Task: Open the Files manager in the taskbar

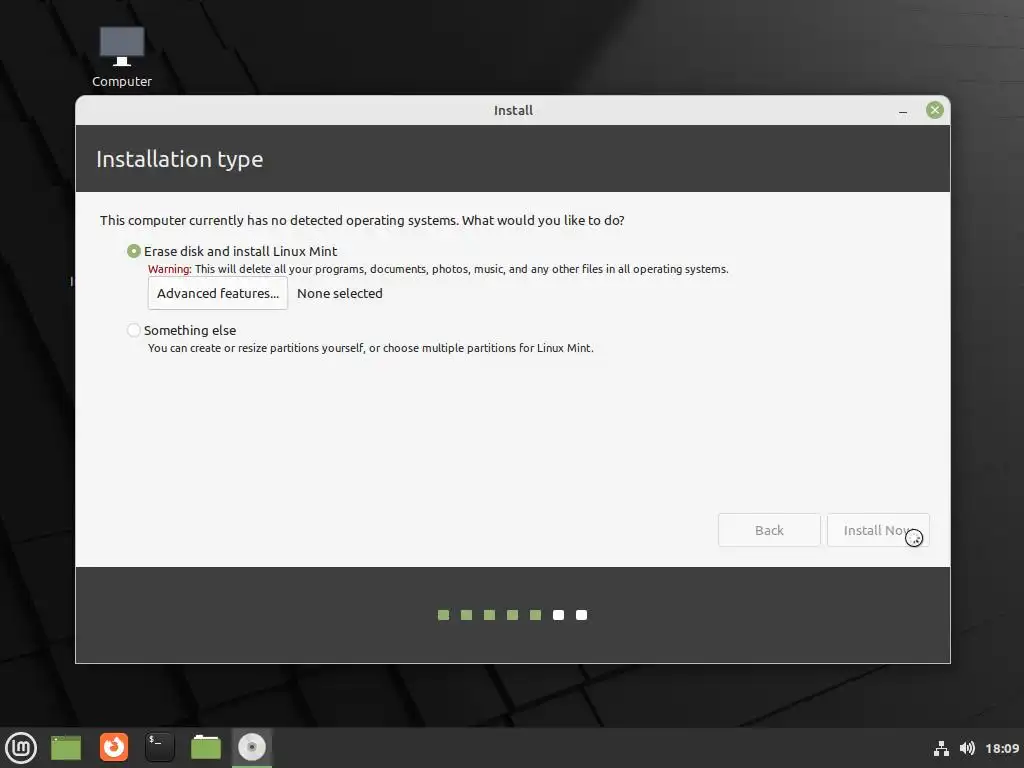Action: click(x=206, y=747)
